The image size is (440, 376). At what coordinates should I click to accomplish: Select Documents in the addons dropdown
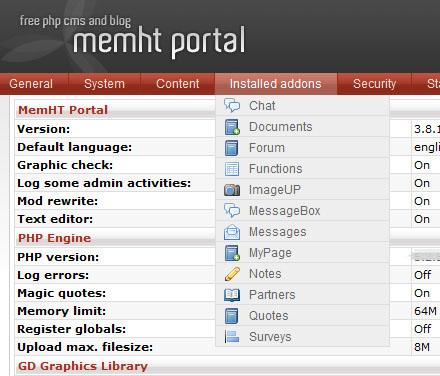coord(302,127)
